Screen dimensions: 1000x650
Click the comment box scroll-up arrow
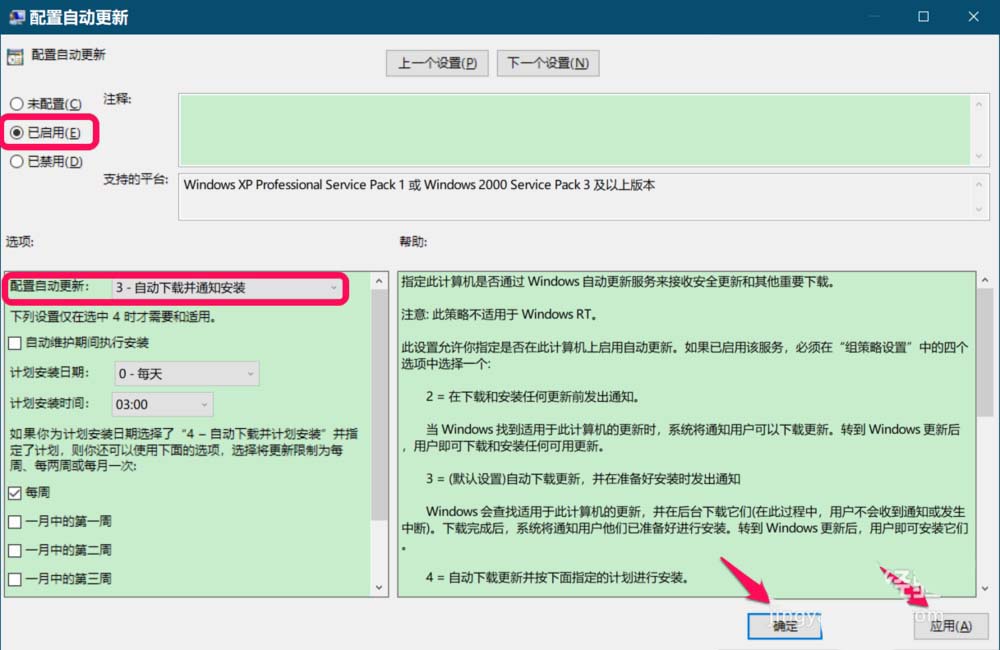979,105
